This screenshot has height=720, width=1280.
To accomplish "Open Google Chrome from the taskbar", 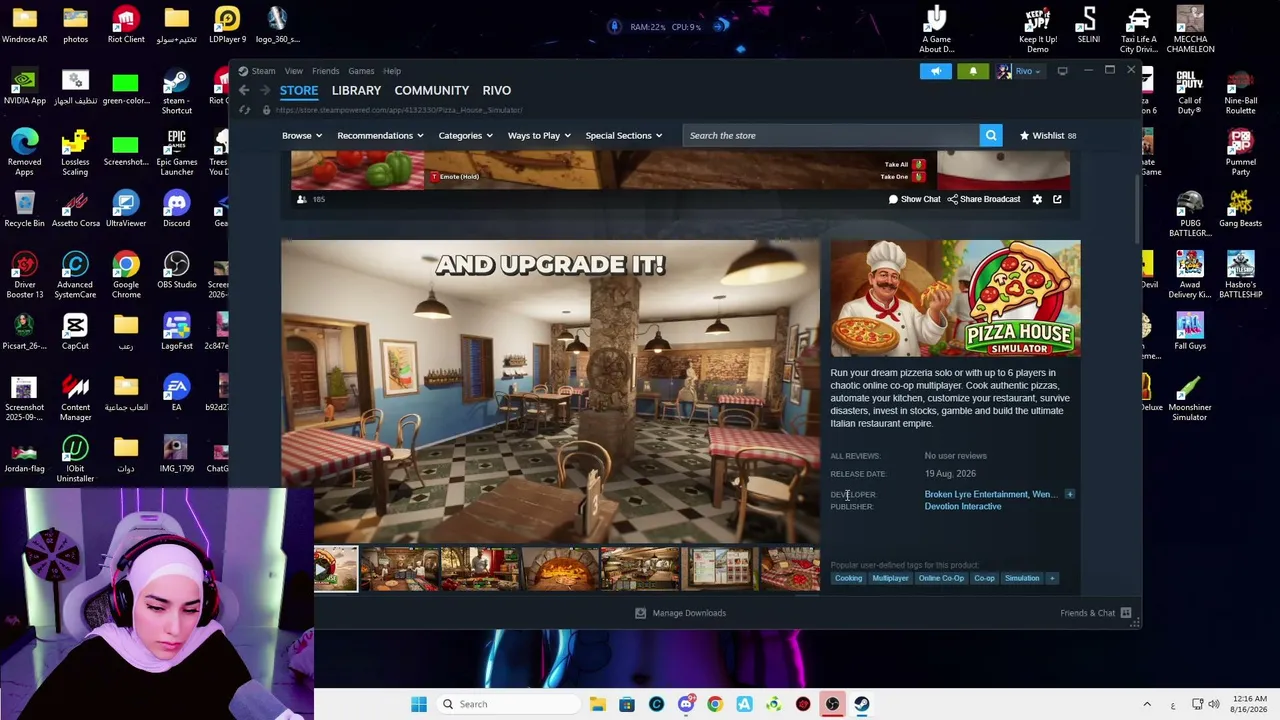I will pos(715,704).
